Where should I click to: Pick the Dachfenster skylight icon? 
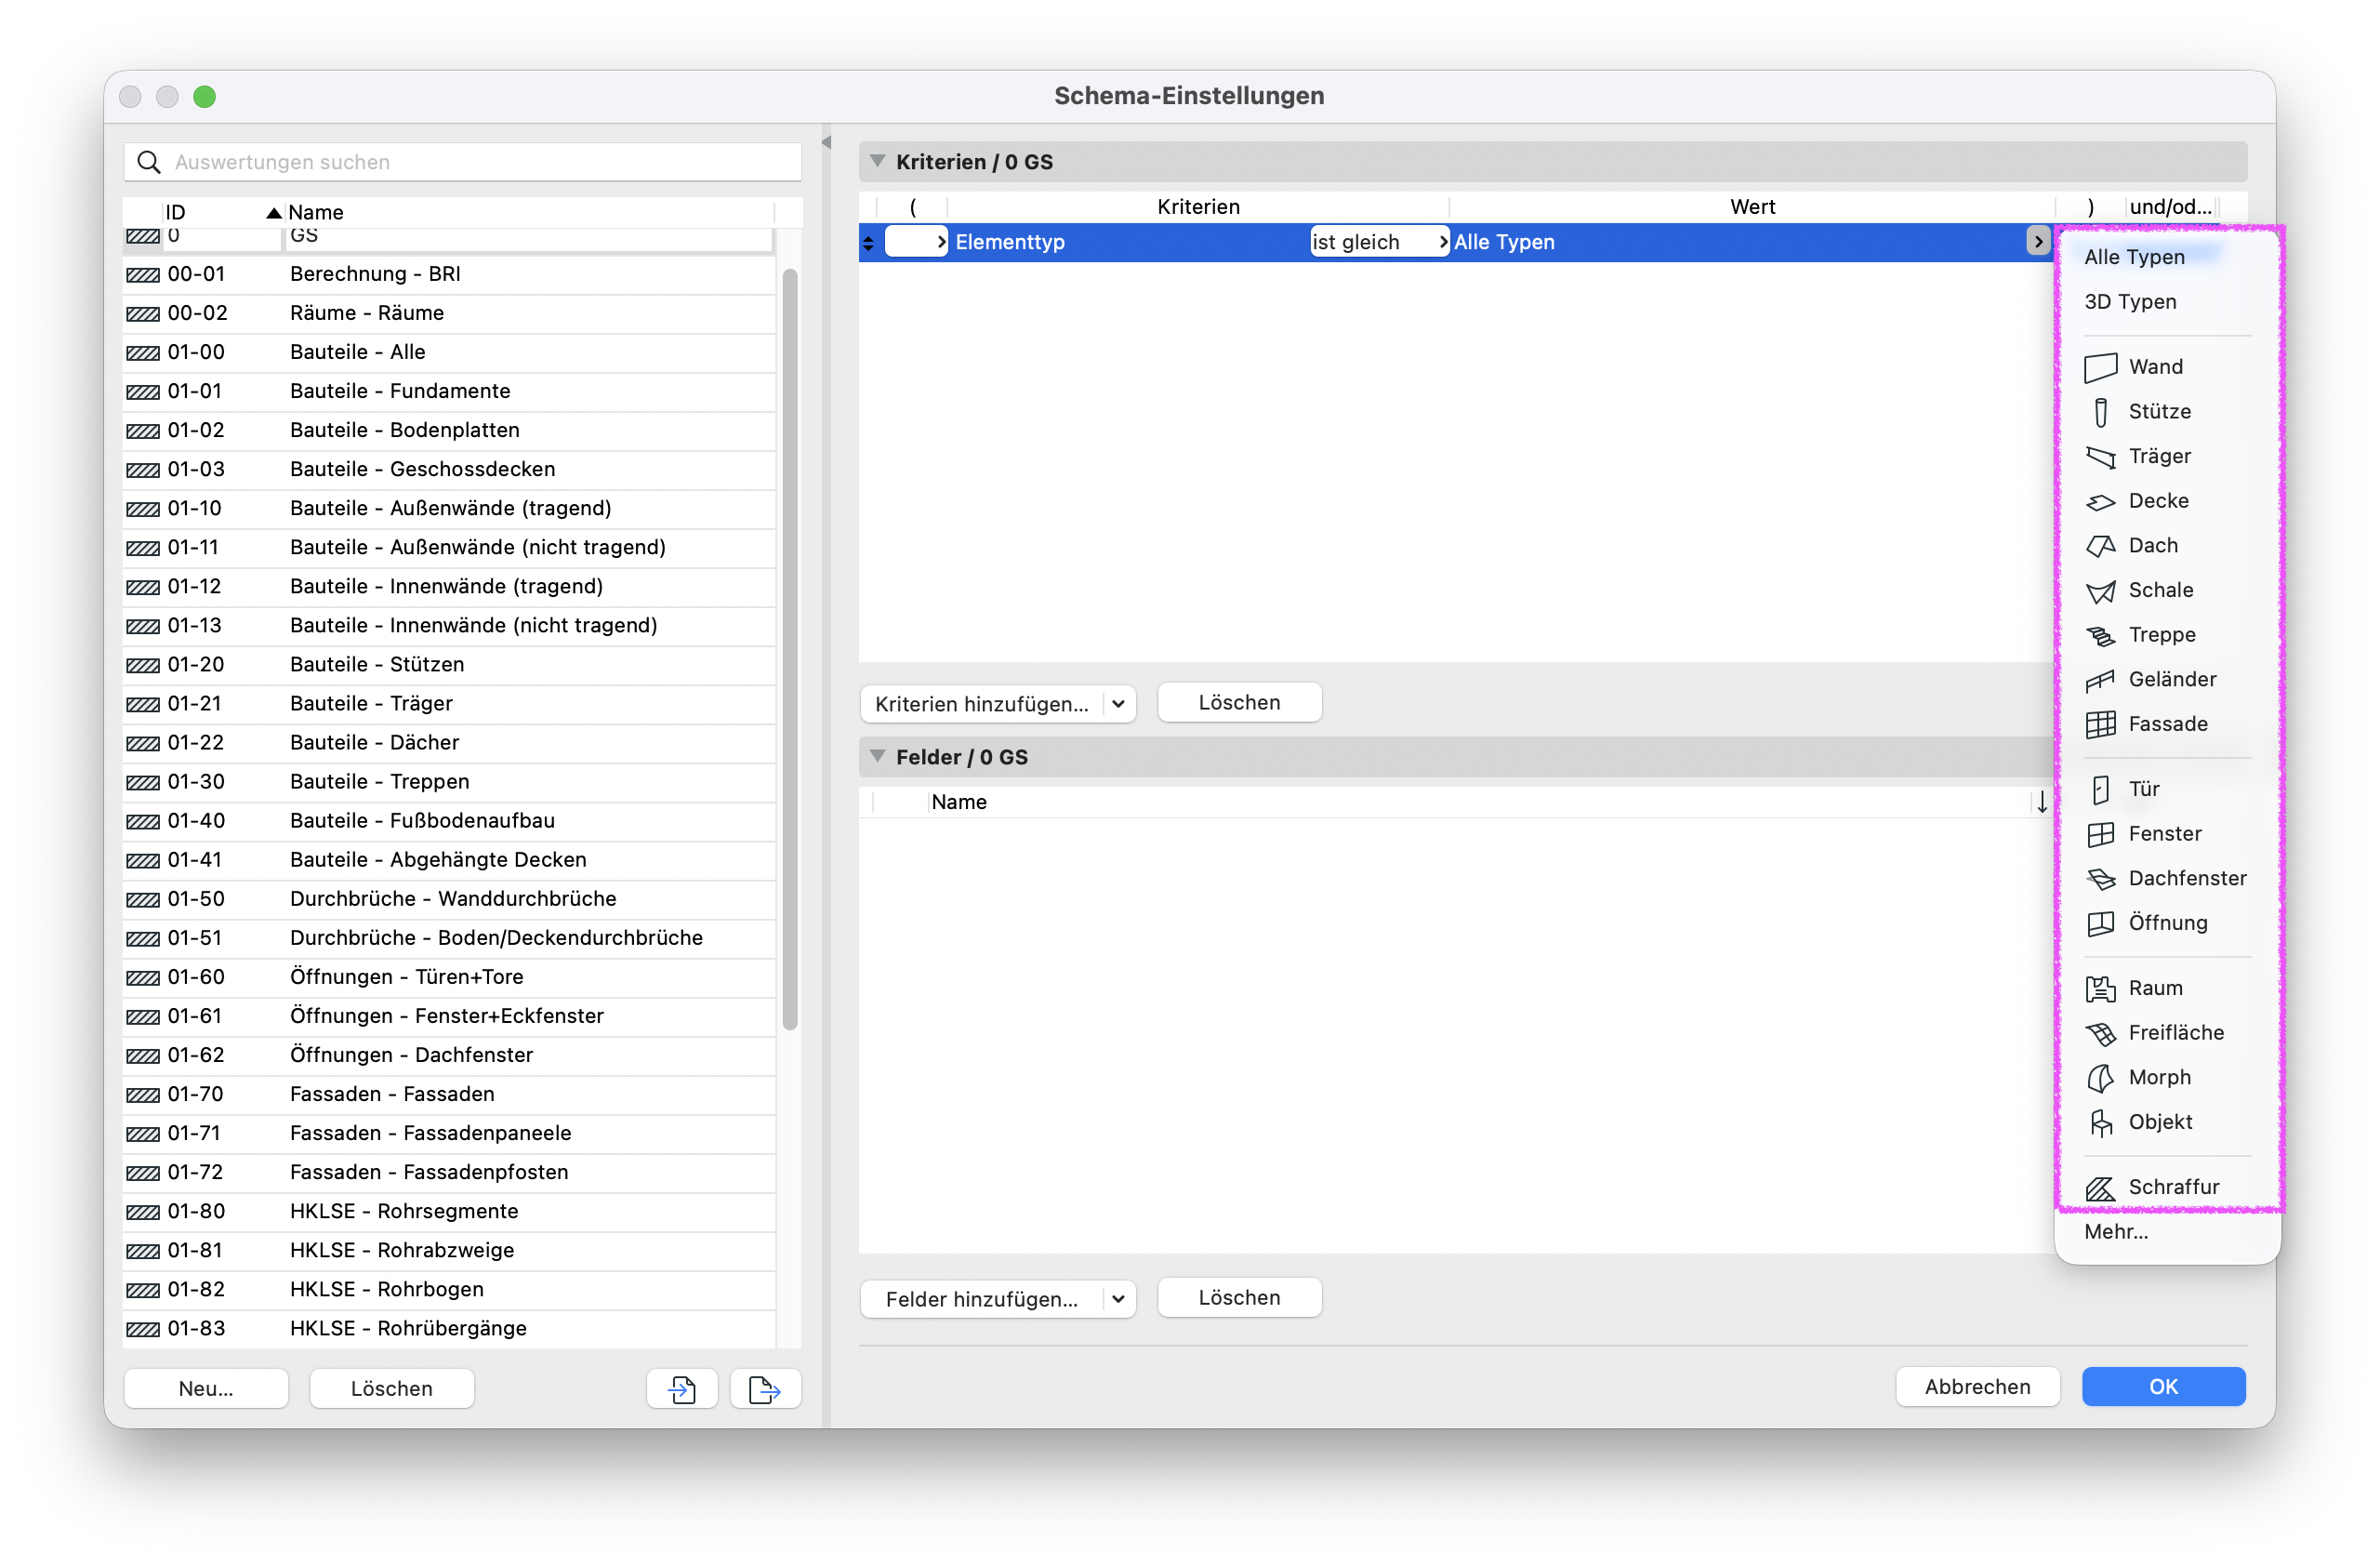coord(2100,878)
